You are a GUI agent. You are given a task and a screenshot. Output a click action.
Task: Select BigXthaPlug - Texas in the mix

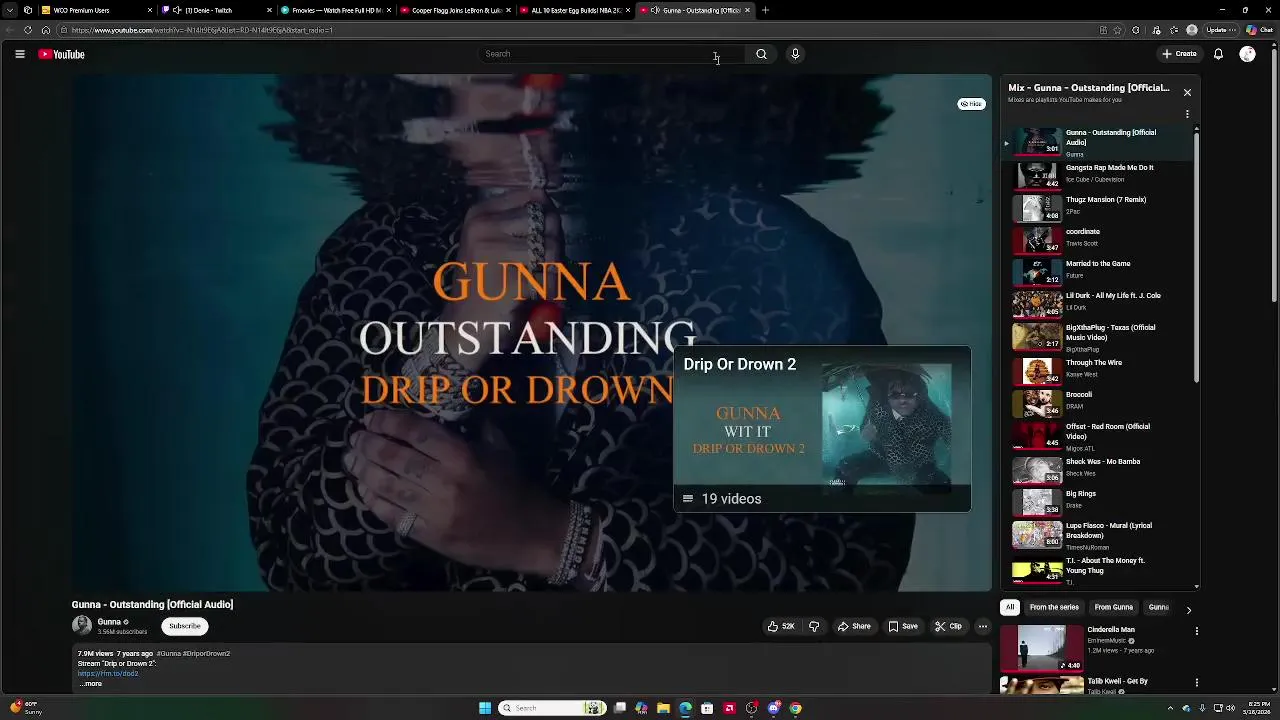coord(1100,338)
